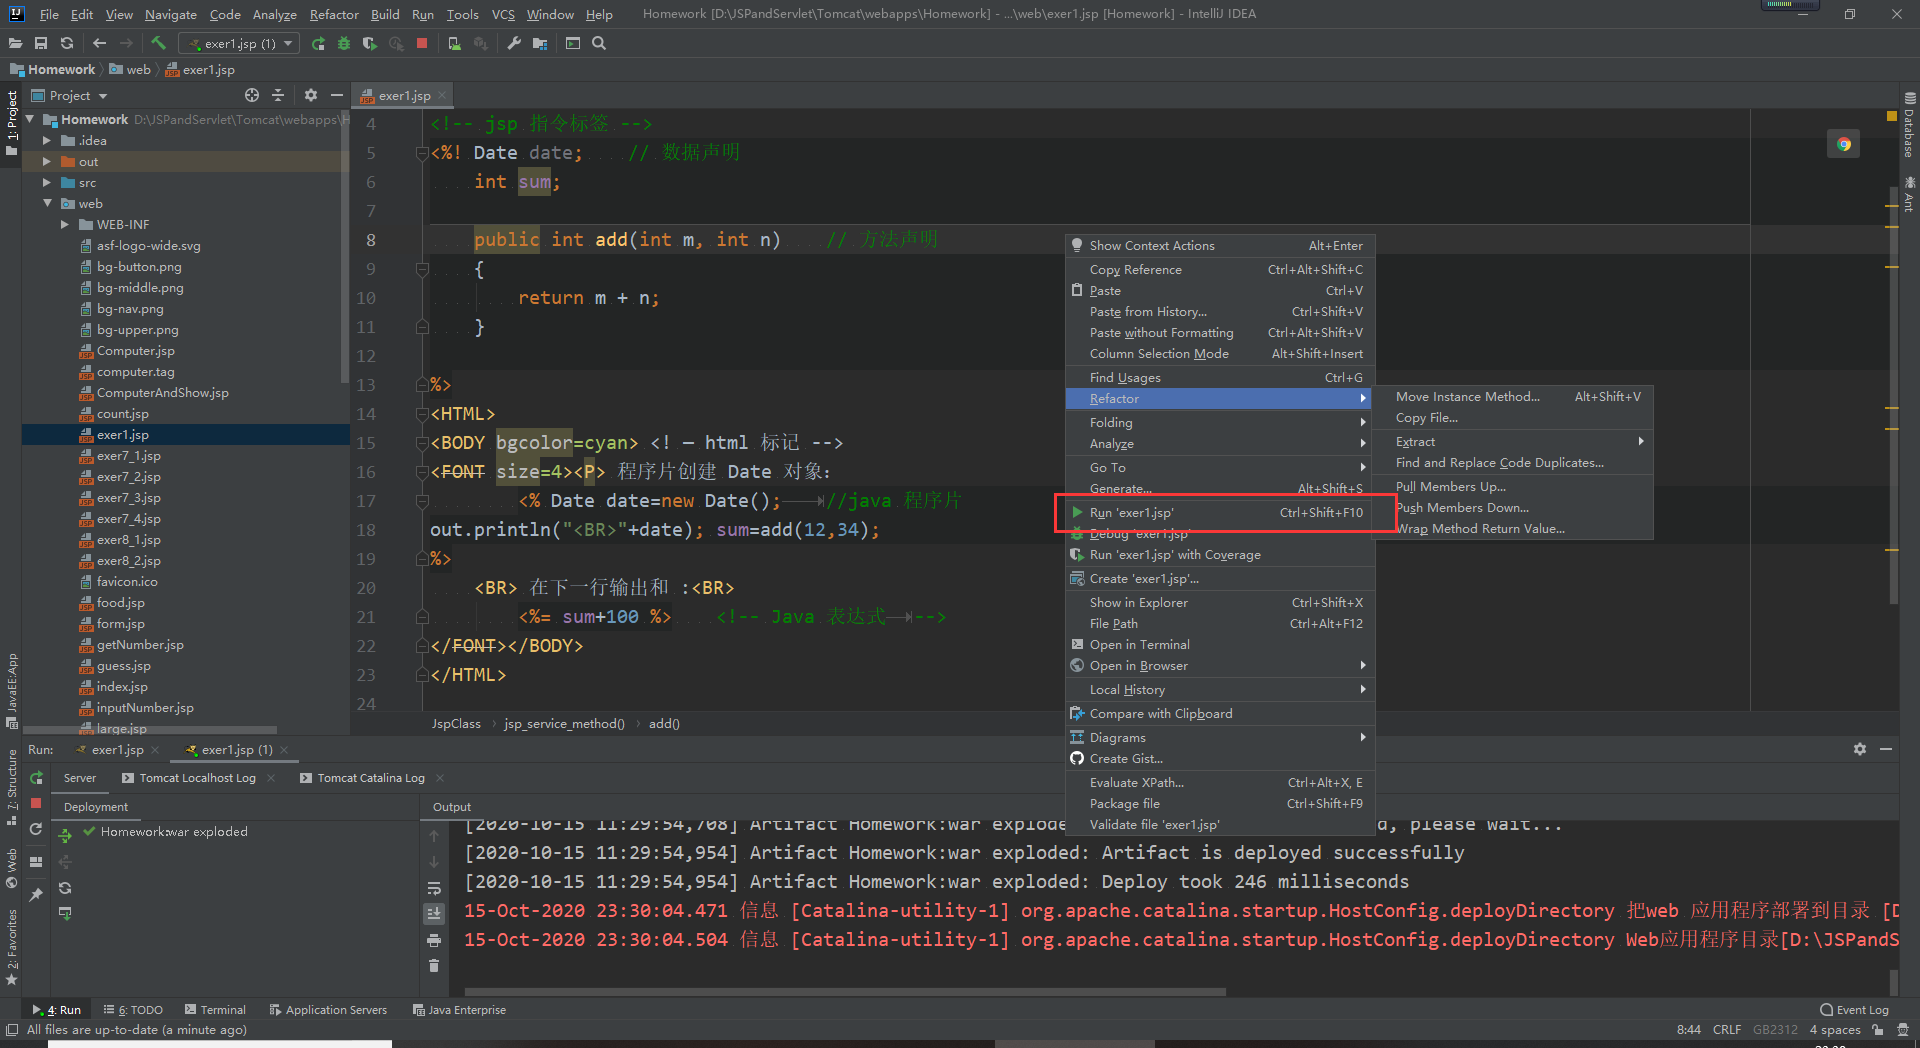1920x1048 pixels.
Task: Click the Restore Layout icon in Run panel
Action: click(36, 862)
